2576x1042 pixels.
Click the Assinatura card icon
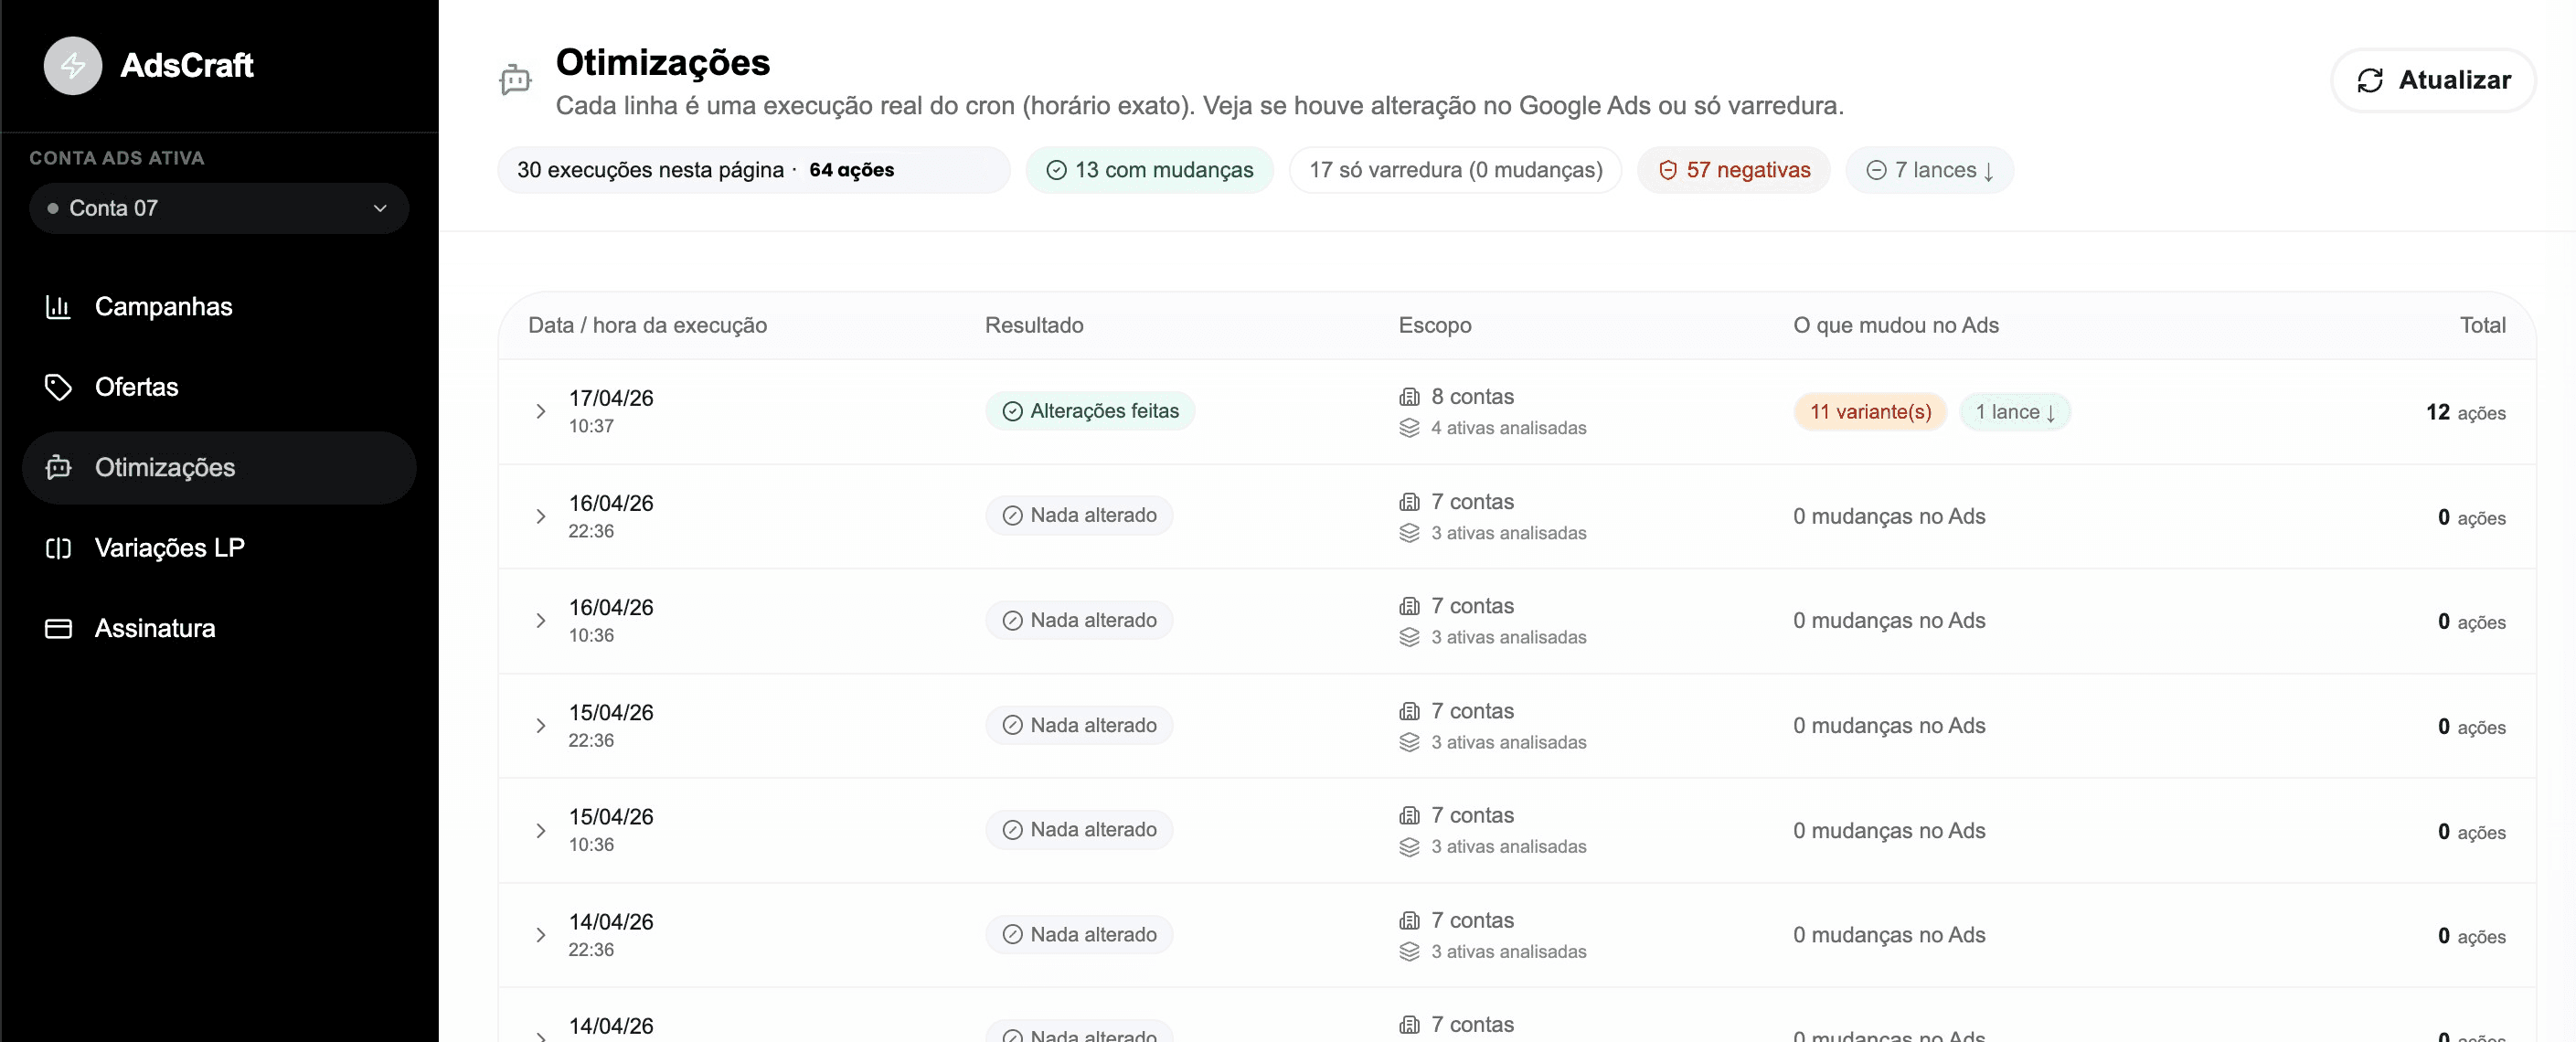pyautogui.click(x=59, y=628)
